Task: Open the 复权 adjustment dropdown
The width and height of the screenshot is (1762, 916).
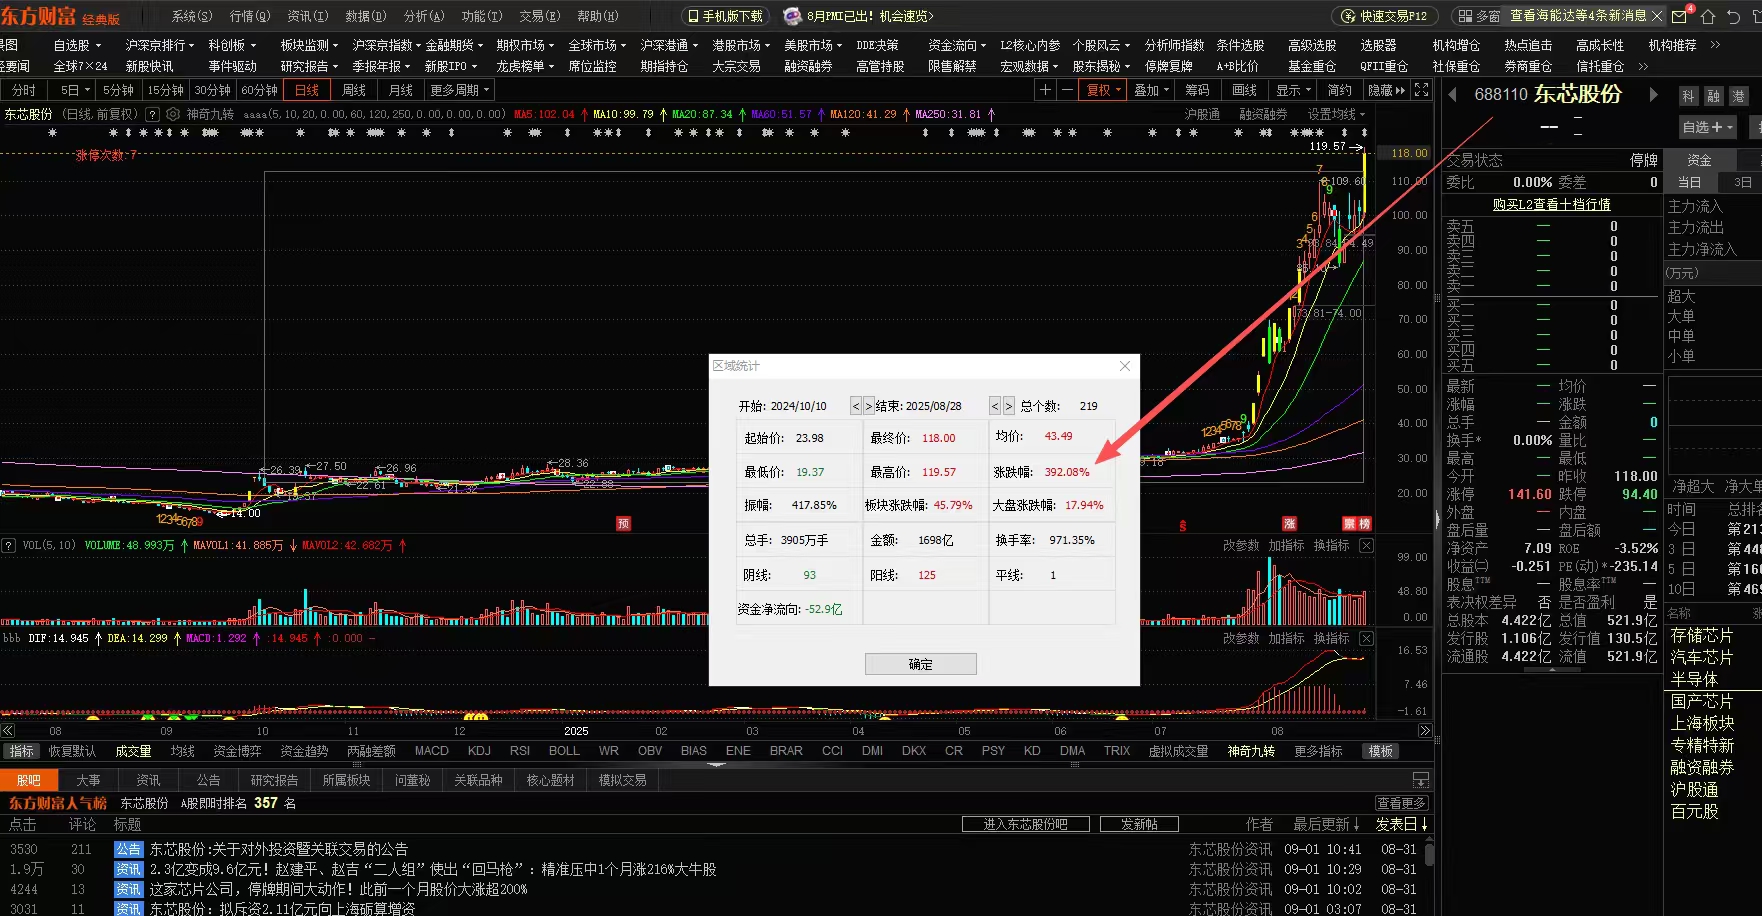Action: 1103,90
